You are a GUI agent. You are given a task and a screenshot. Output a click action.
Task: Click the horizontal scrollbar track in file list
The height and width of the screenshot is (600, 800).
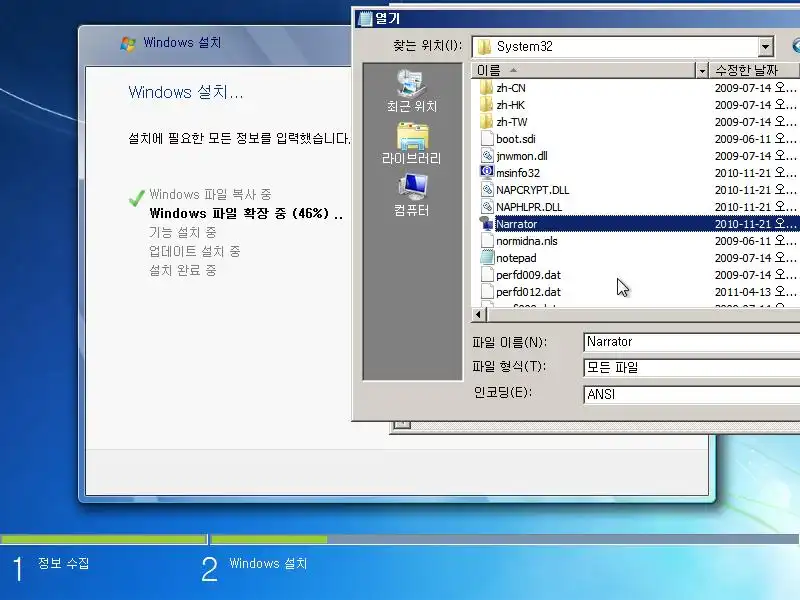click(x=643, y=315)
